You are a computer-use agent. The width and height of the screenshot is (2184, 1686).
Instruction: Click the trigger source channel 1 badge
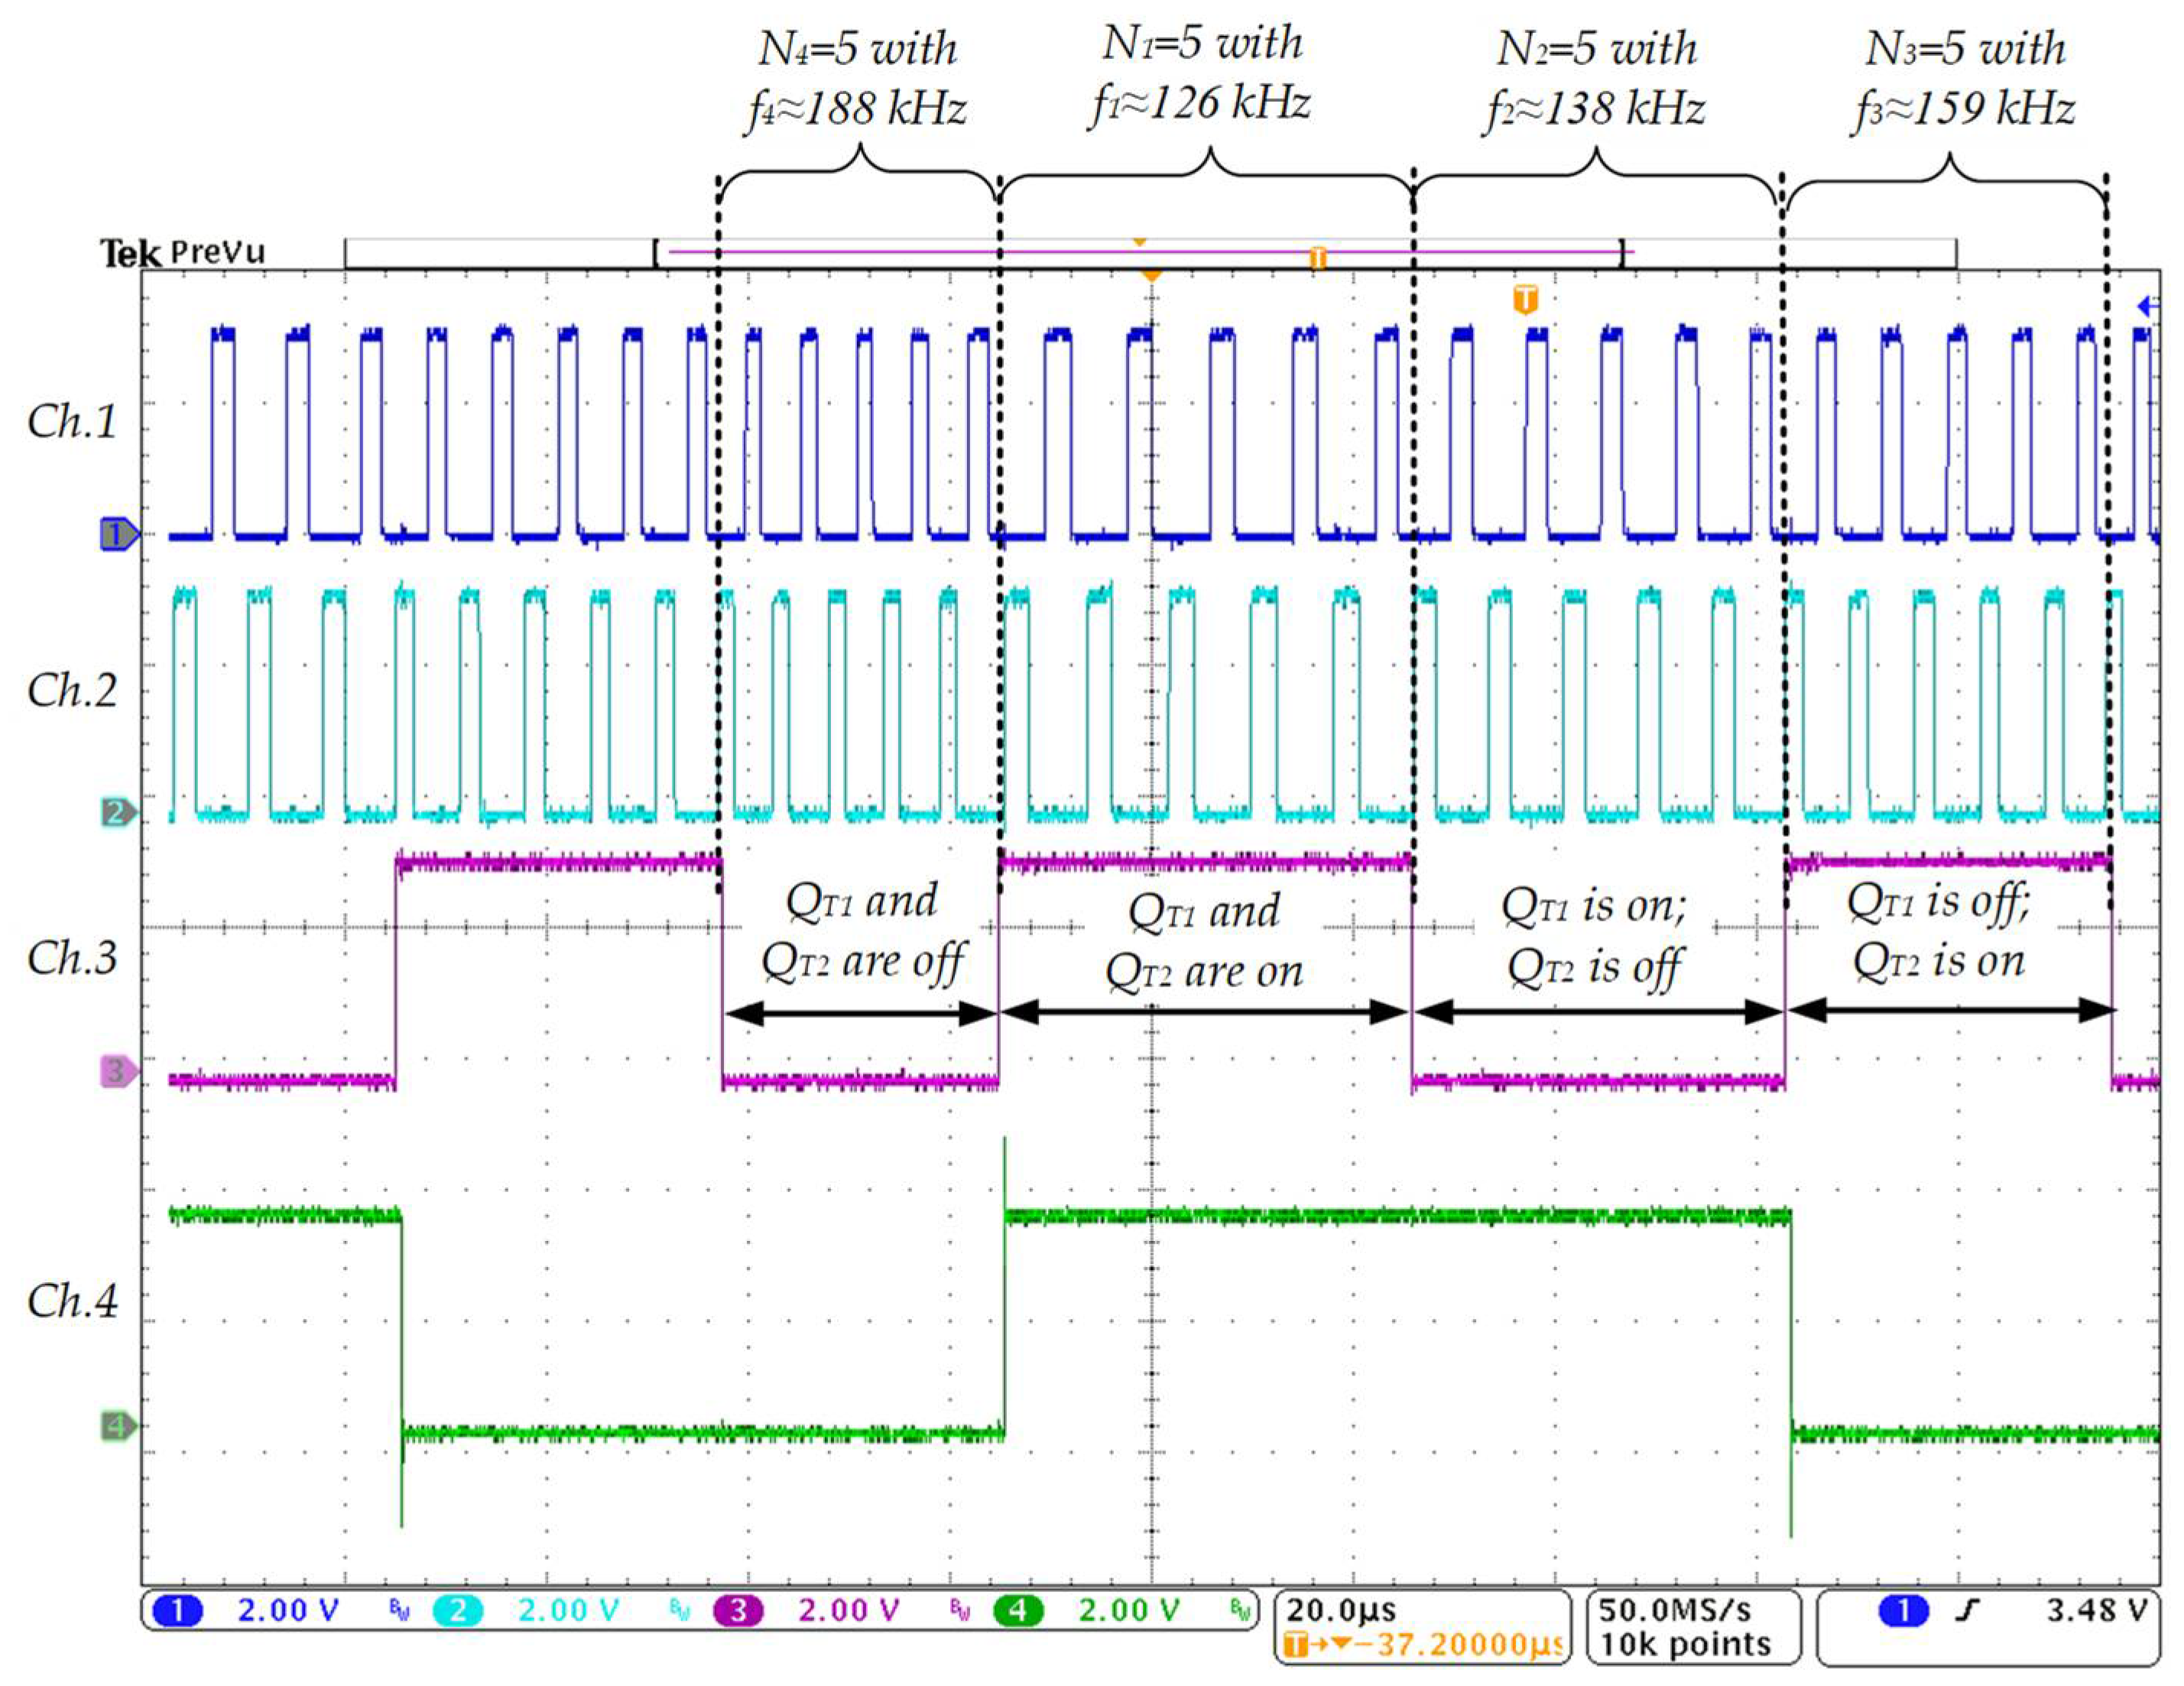coord(1903,1611)
